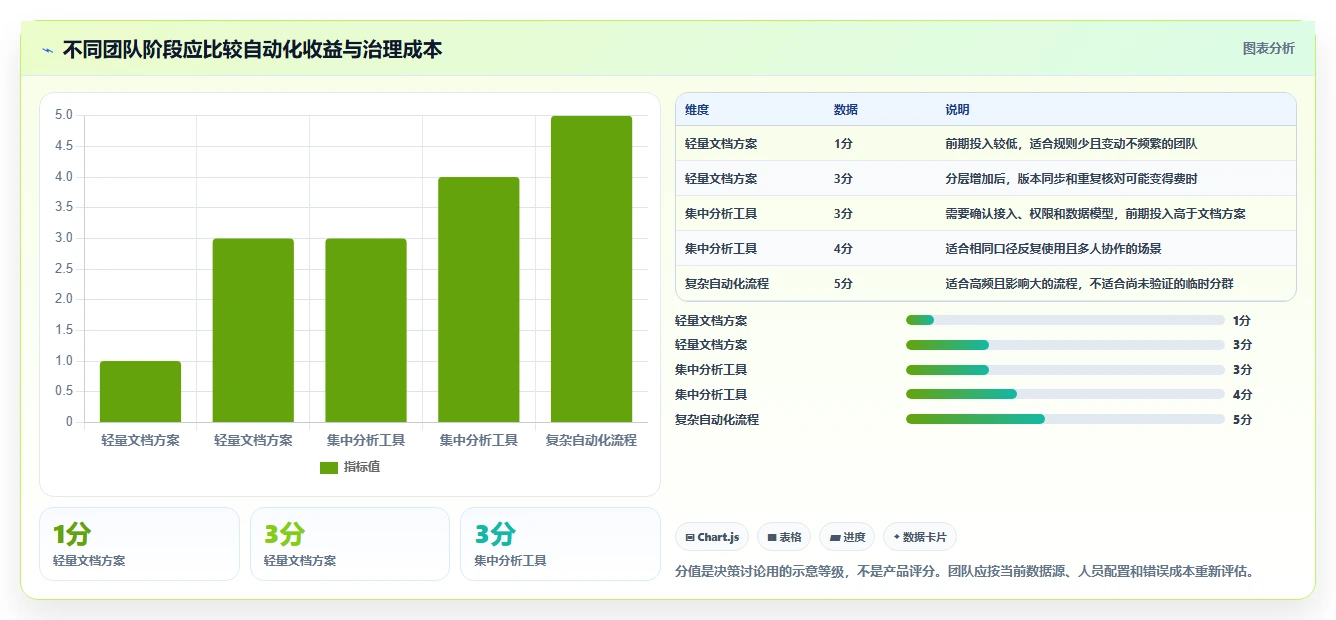Click the 维度 column header
The image size is (1336, 620).
[x=697, y=110]
